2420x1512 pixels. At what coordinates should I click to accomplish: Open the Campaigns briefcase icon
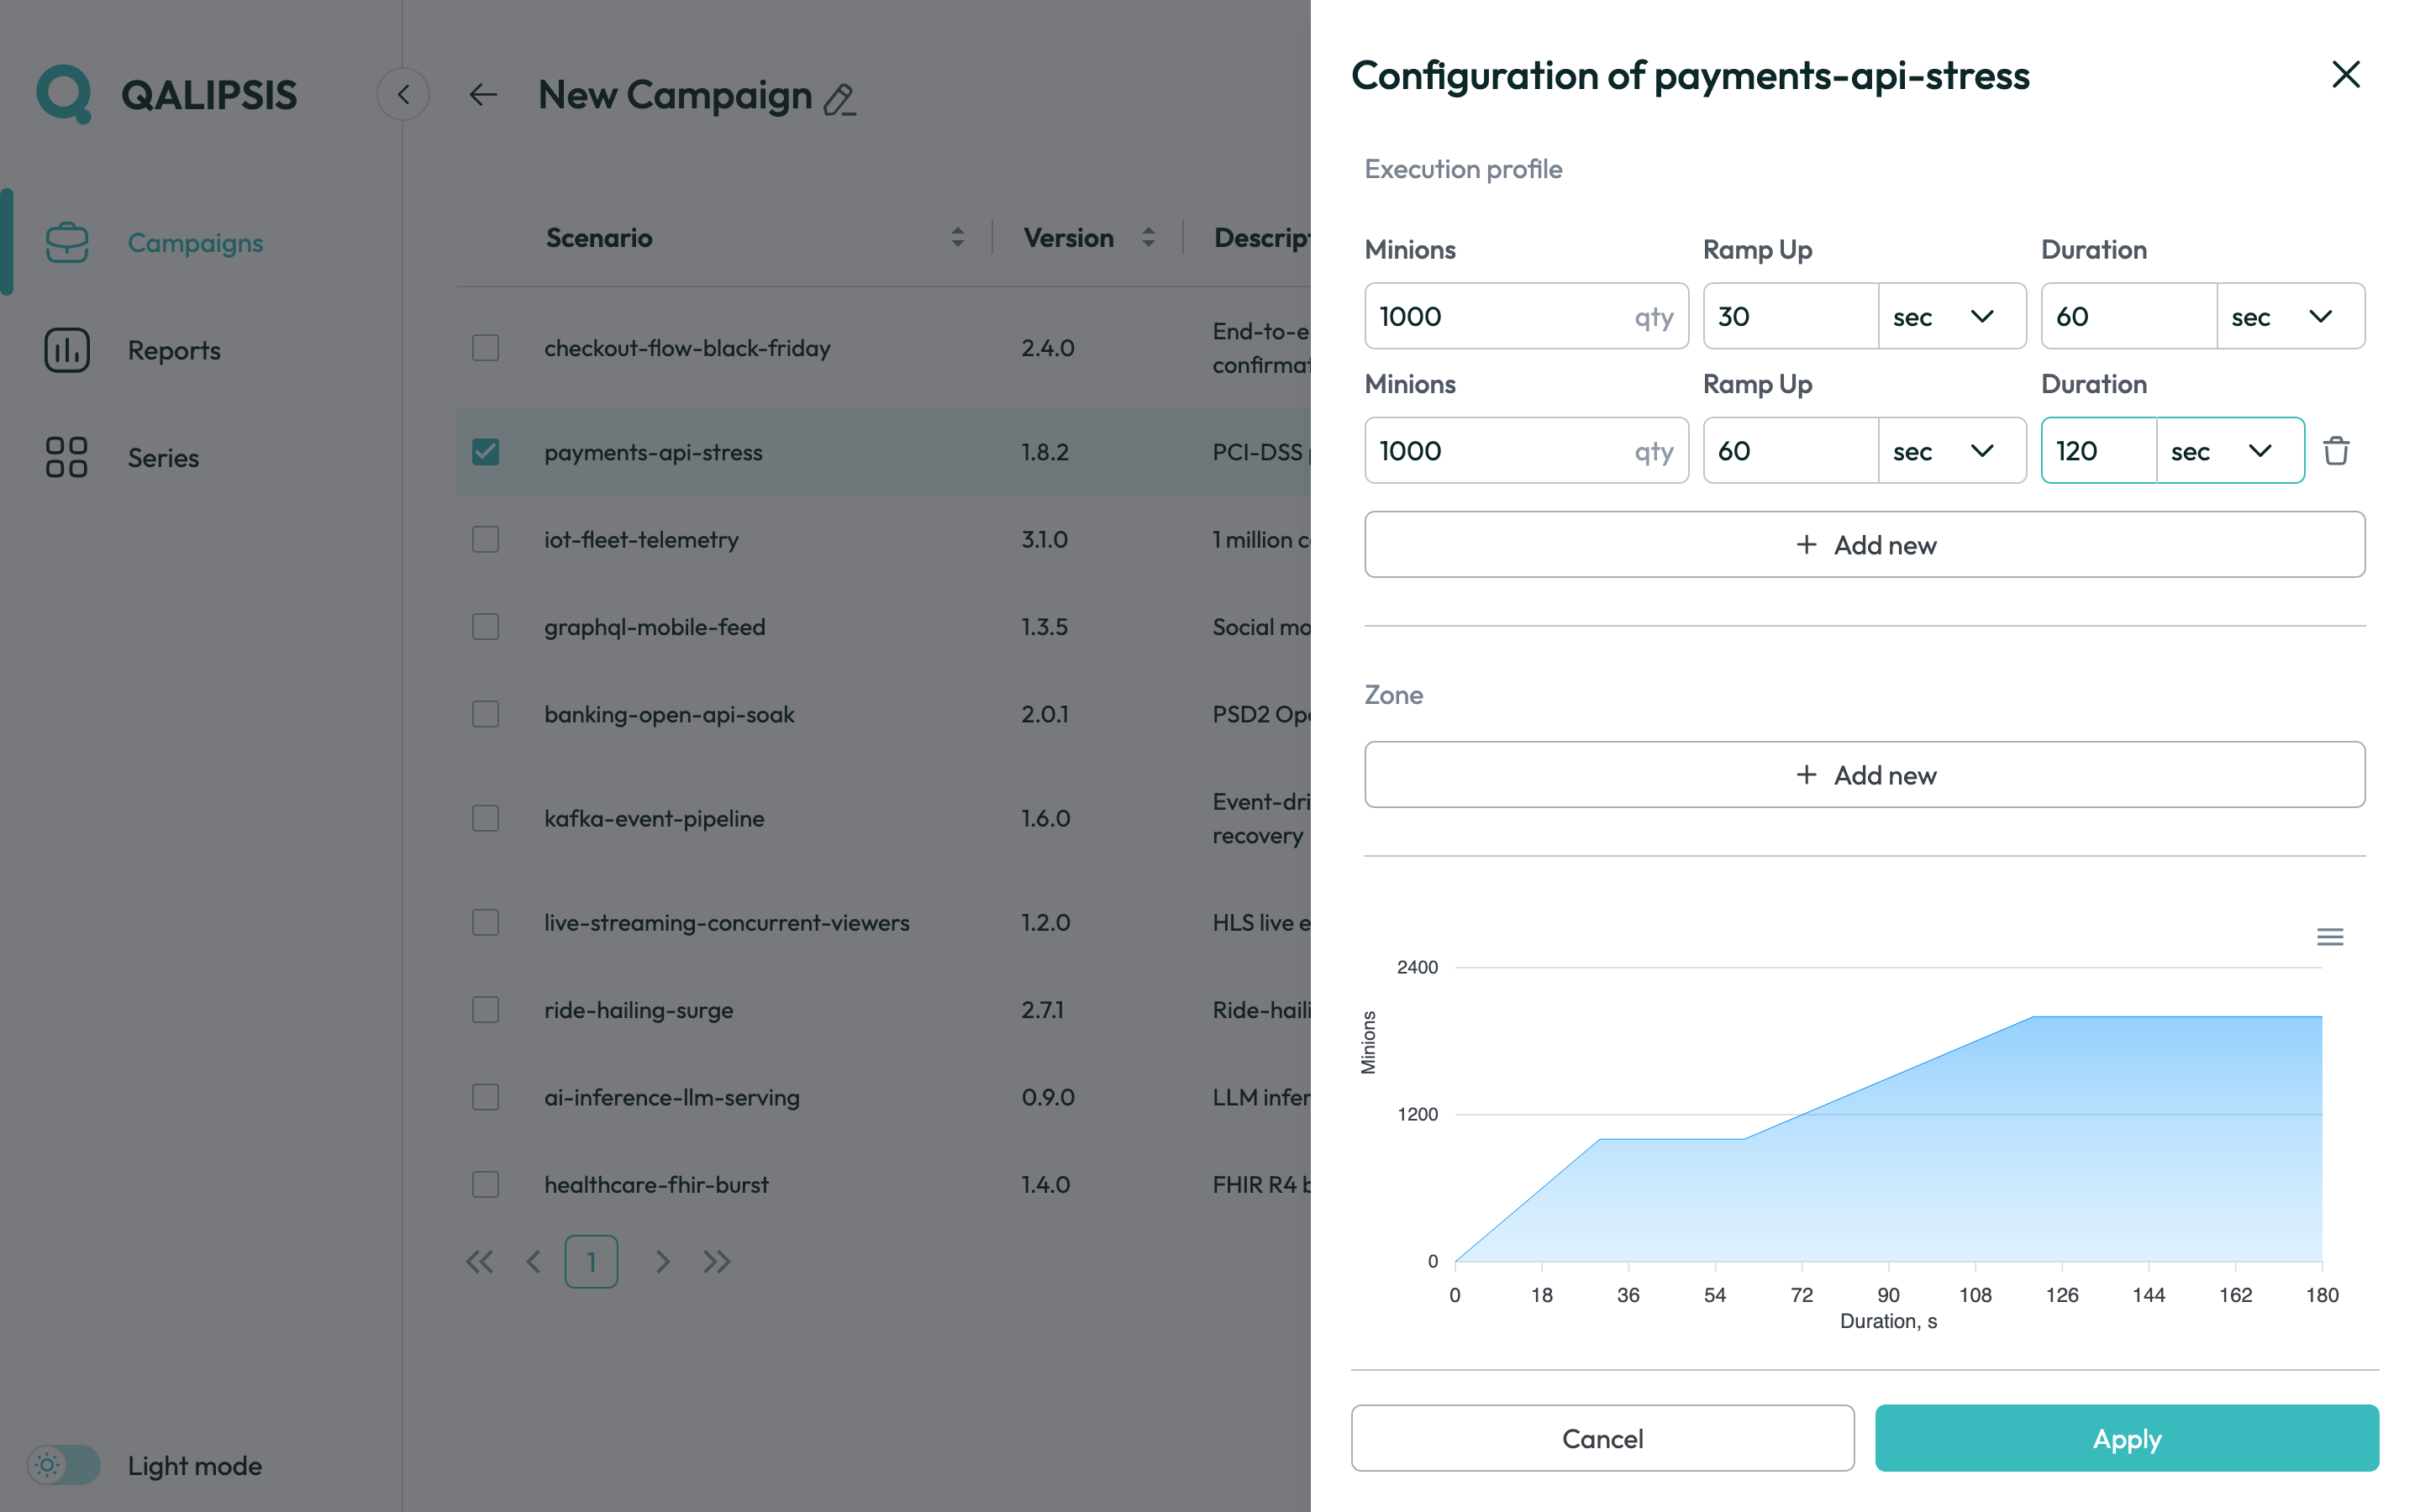67,242
